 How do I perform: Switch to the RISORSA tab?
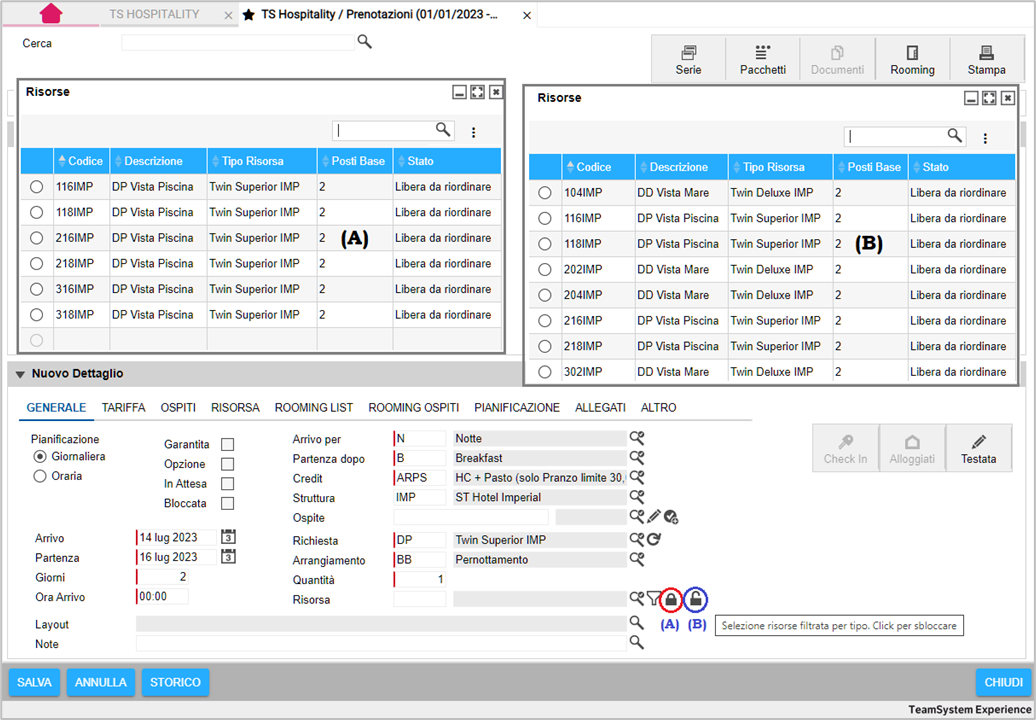pyautogui.click(x=235, y=408)
